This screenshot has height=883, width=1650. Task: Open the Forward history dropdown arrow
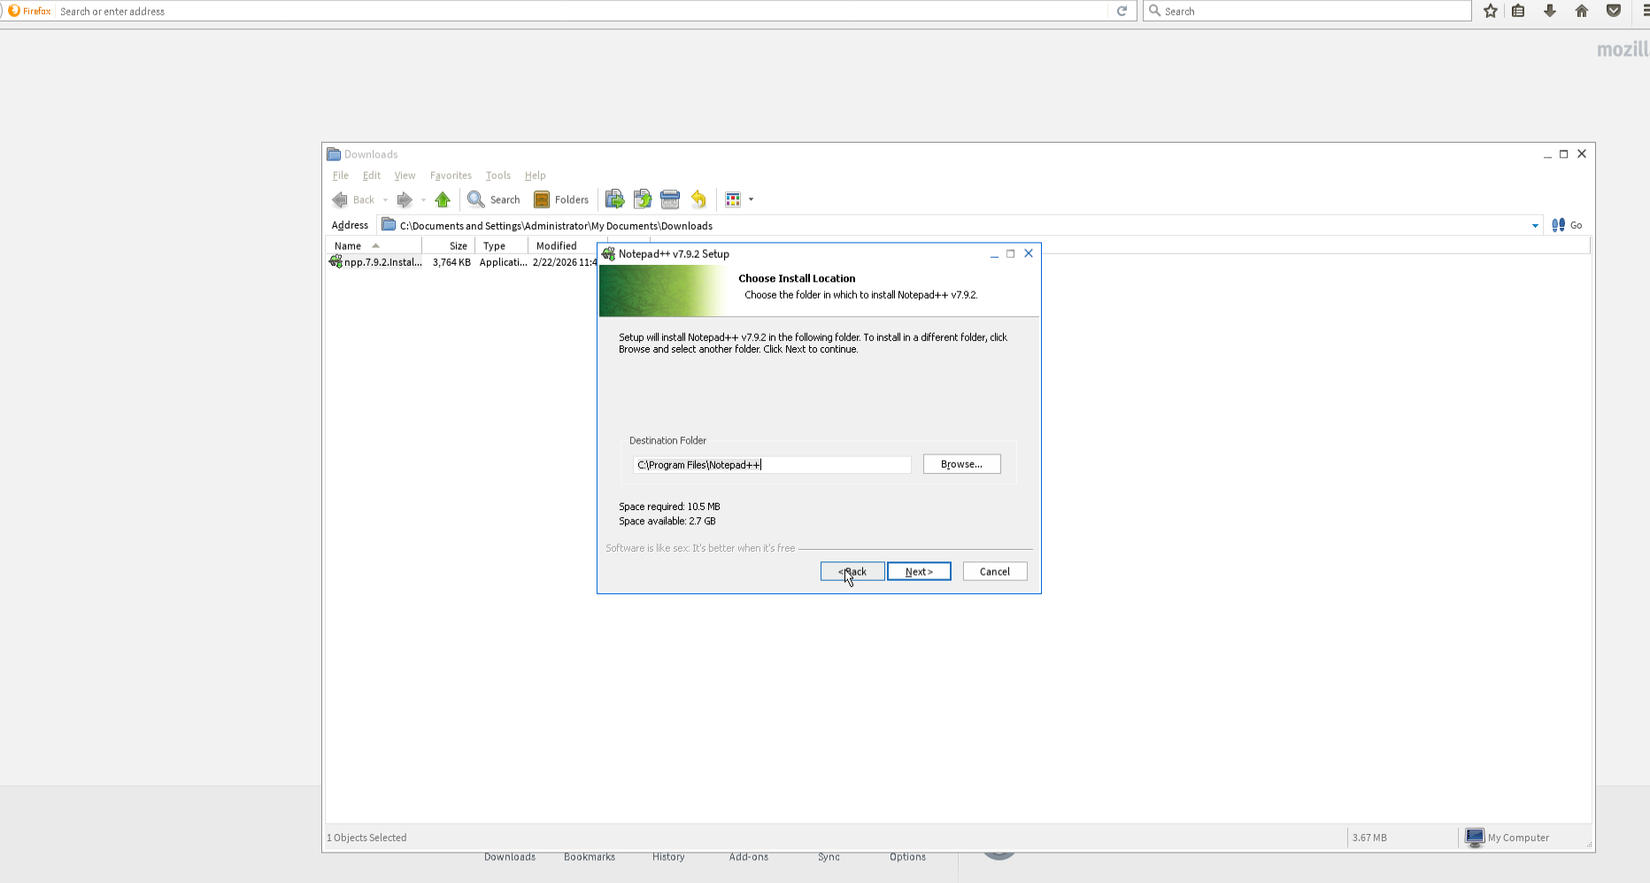pyautogui.click(x=423, y=200)
